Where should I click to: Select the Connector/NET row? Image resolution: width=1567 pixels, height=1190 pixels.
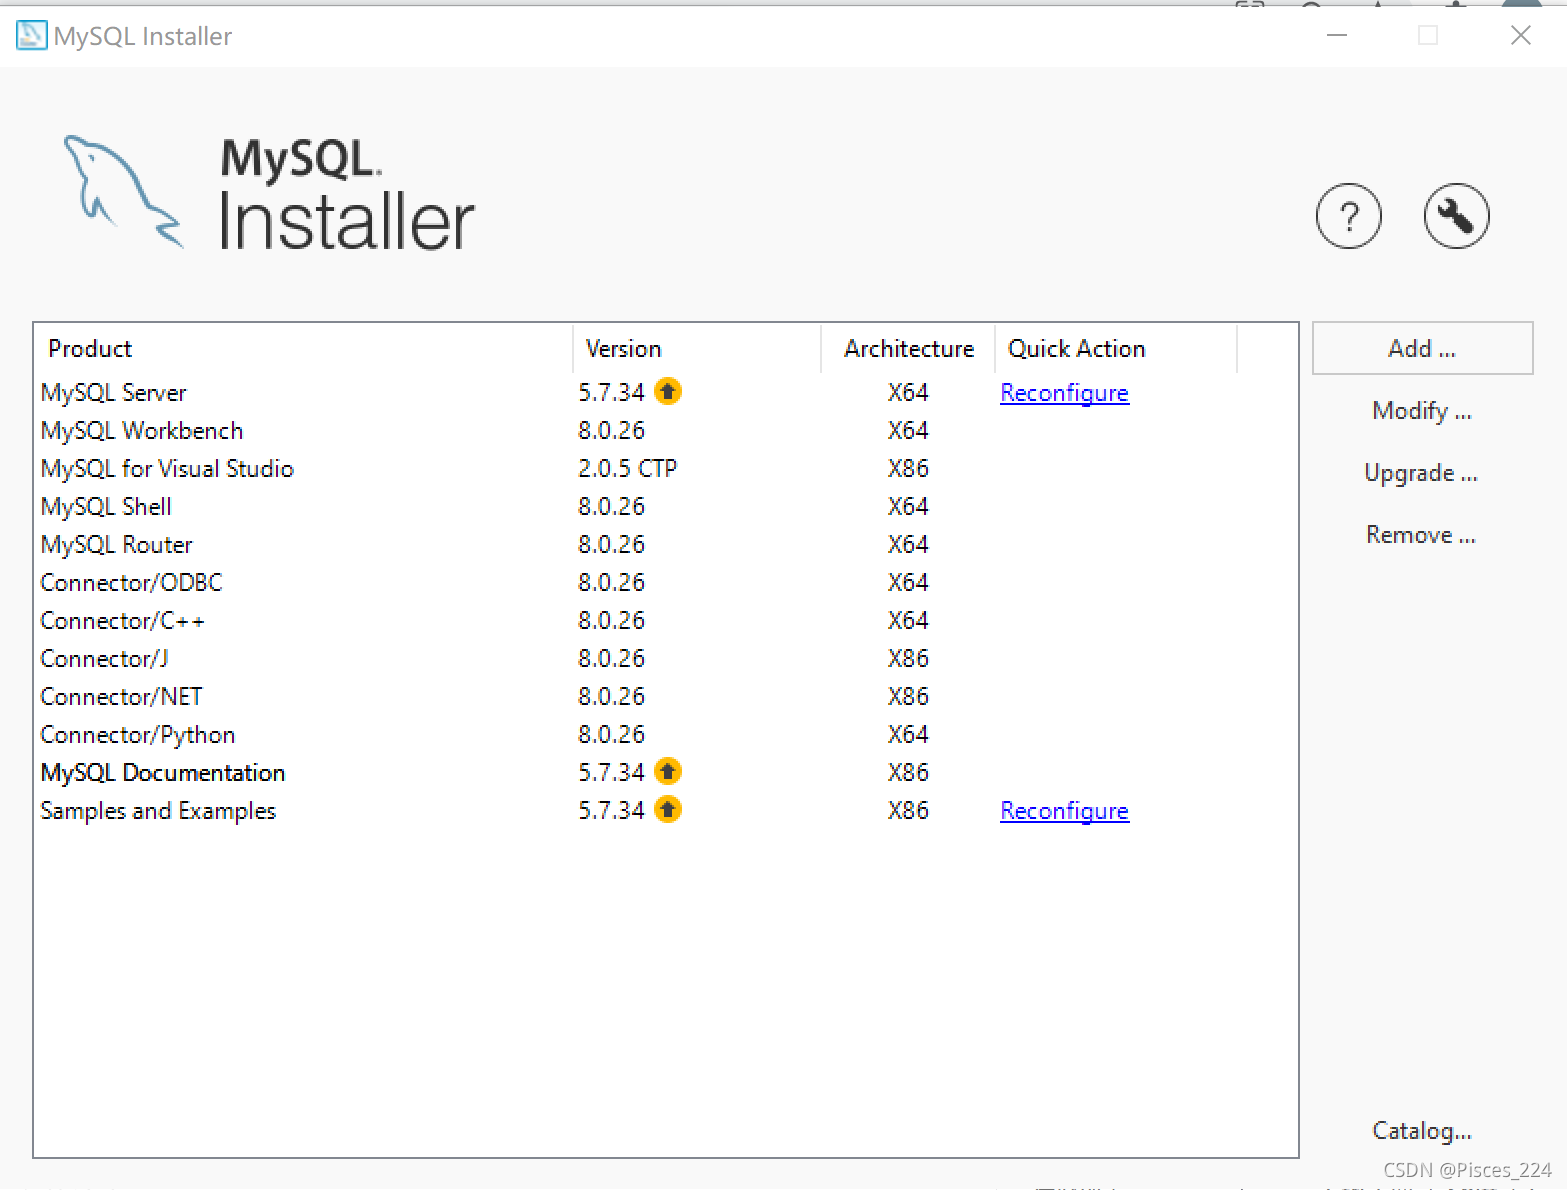tap(665, 697)
